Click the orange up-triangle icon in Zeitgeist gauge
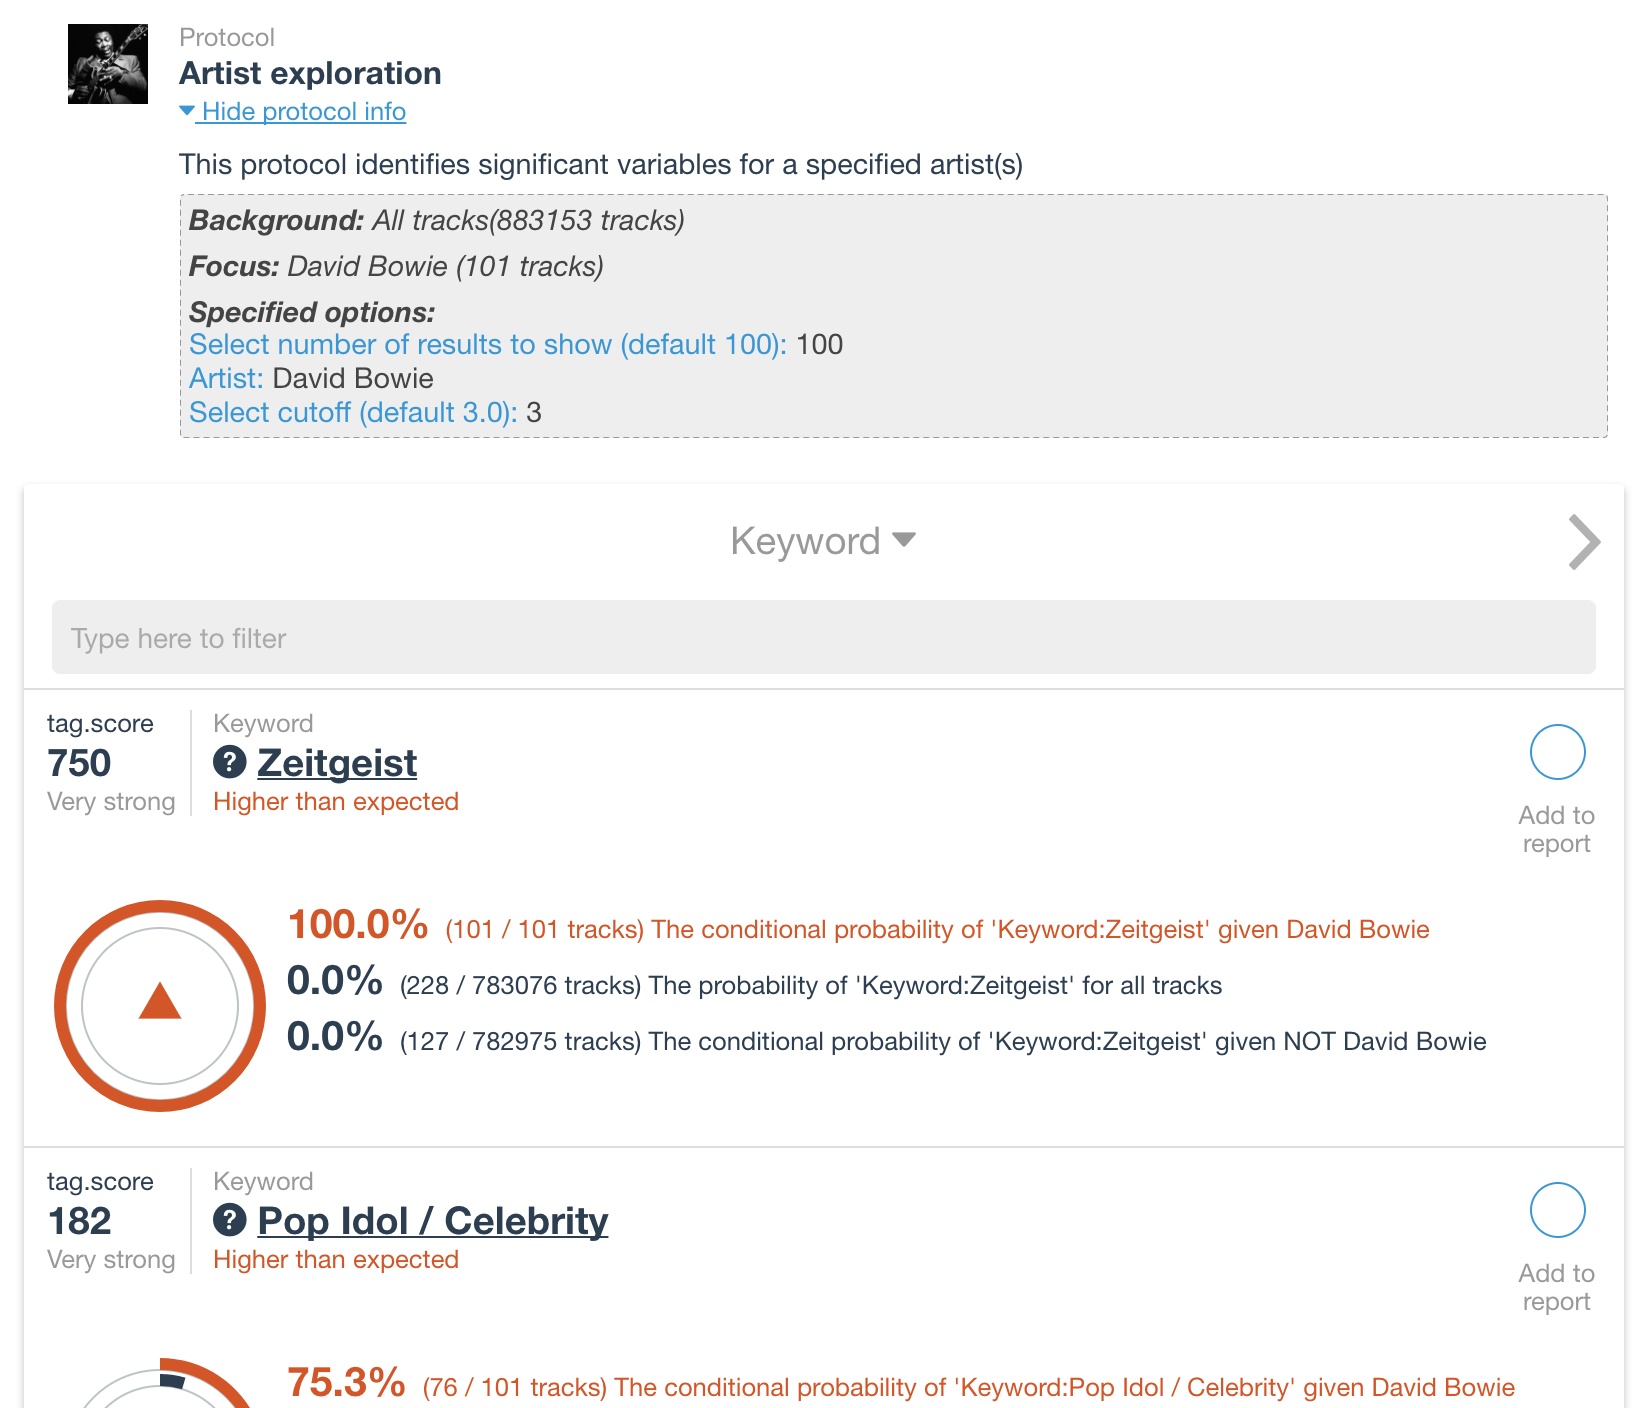 (160, 1002)
